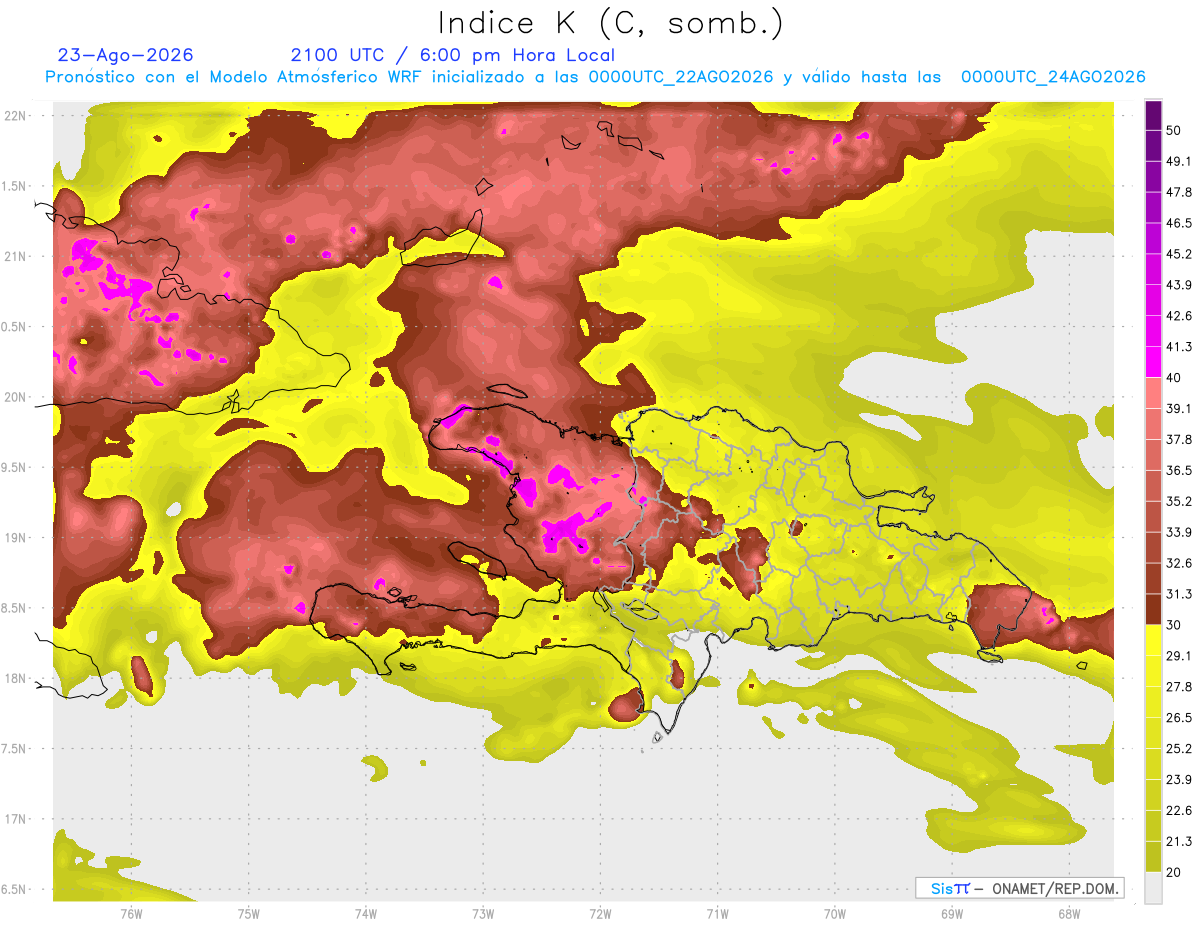
Task: Click the latitude label "21N"
Action: 15,256
